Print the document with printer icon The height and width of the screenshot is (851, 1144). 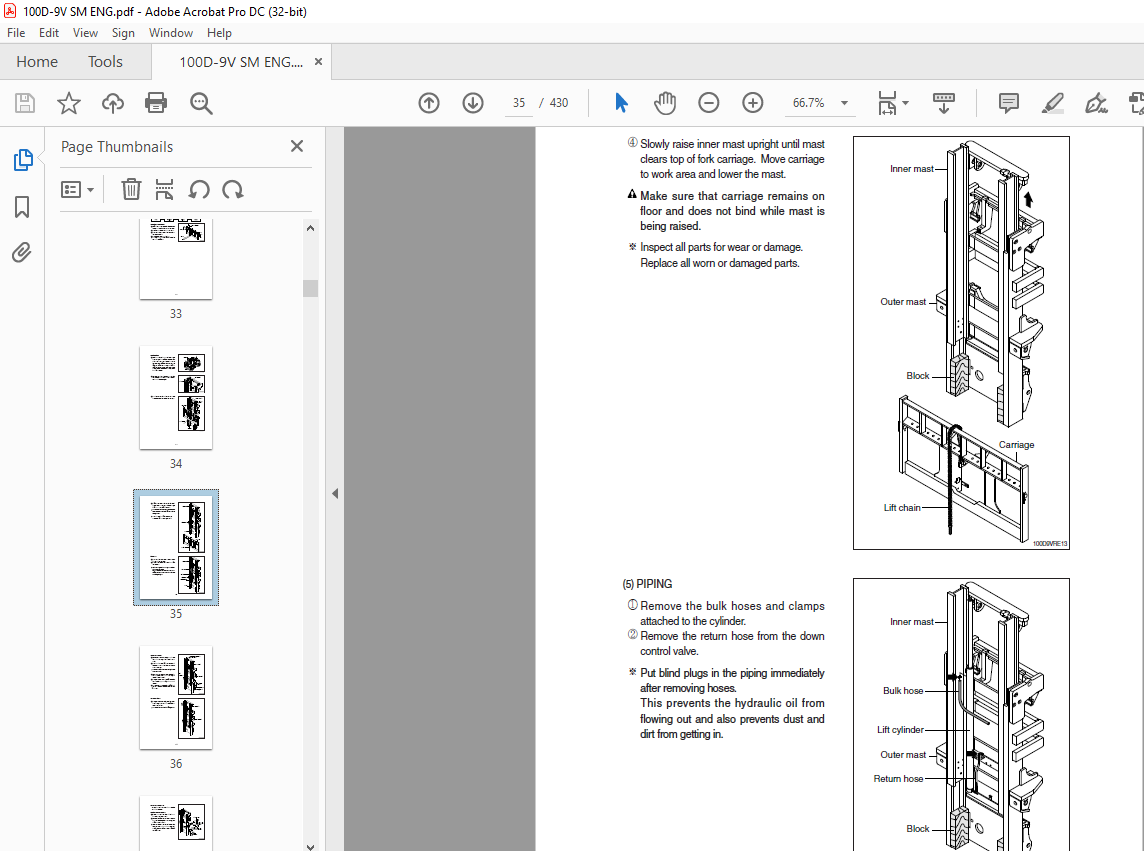pos(156,103)
